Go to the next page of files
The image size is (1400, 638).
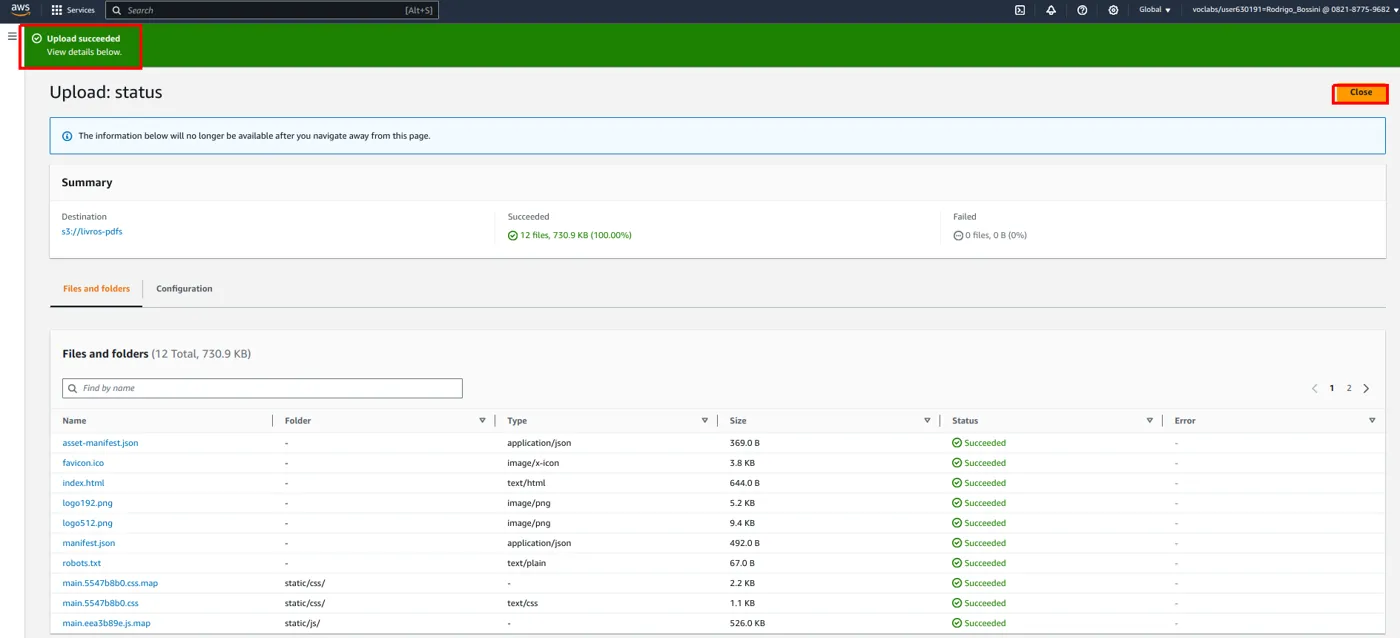tap(1366, 388)
